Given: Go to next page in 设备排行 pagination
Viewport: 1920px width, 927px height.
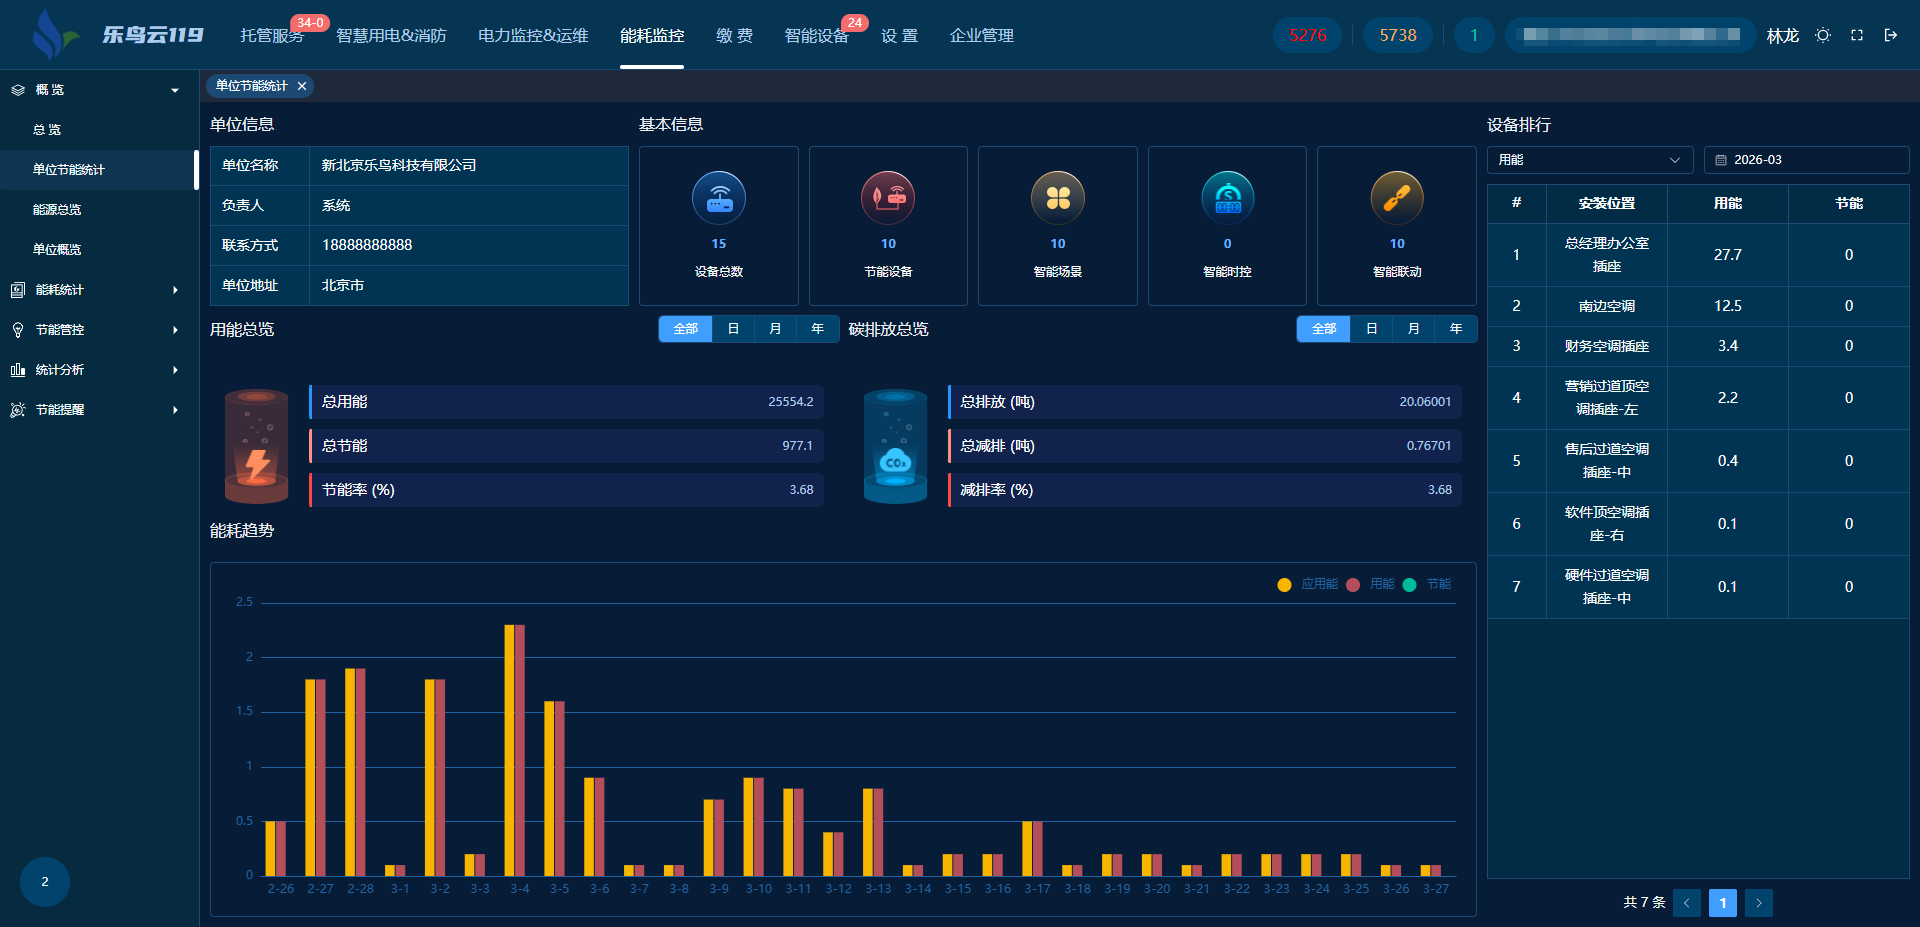Looking at the screenshot, I should click(1759, 903).
